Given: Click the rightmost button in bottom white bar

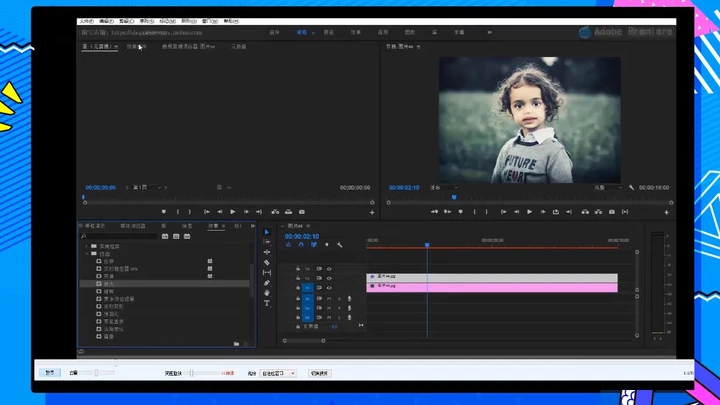Looking at the screenshot, I should click(x=320, y=373).
